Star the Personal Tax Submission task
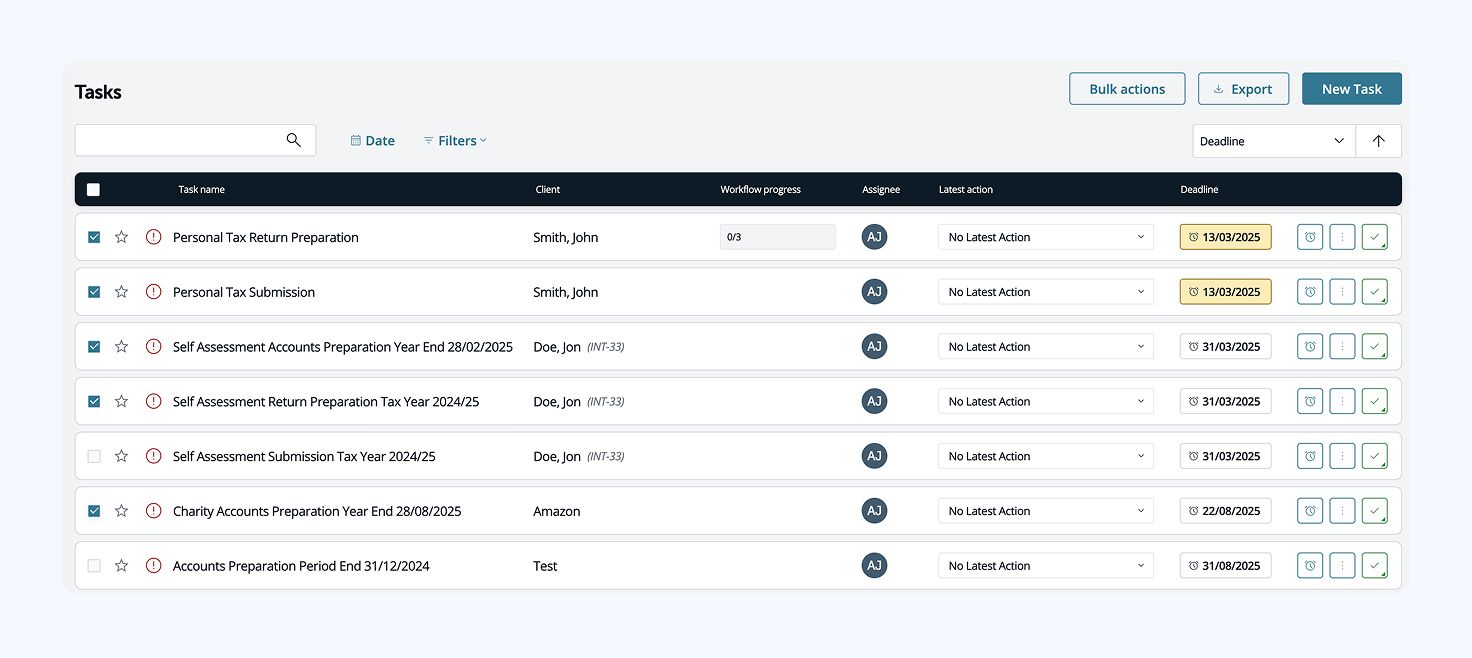 tap(121, 292)
